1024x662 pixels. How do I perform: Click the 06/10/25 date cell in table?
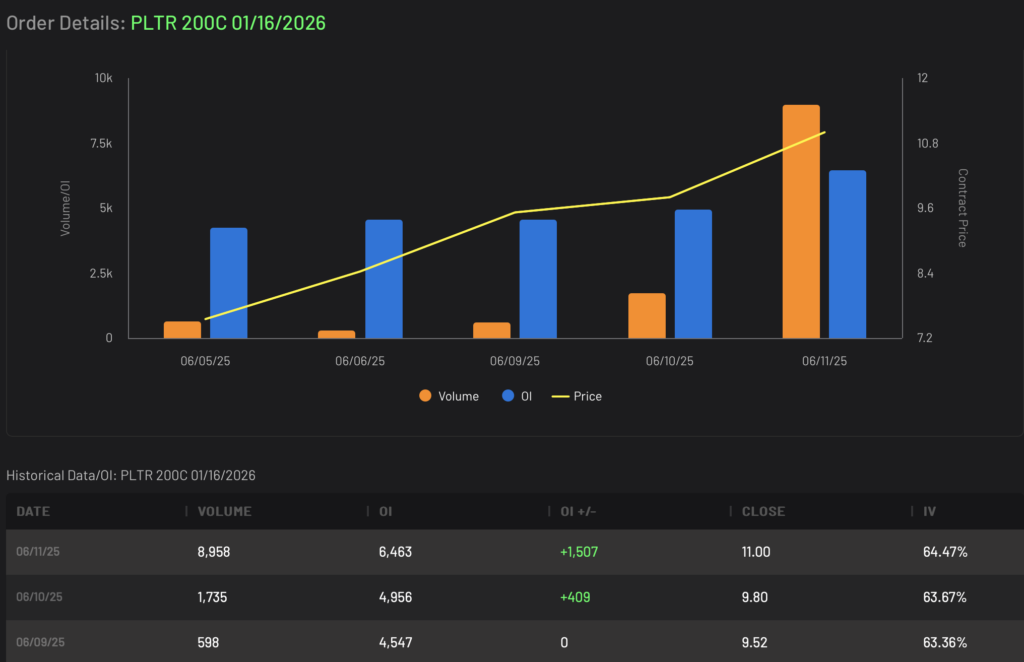[x=39, y=597]
